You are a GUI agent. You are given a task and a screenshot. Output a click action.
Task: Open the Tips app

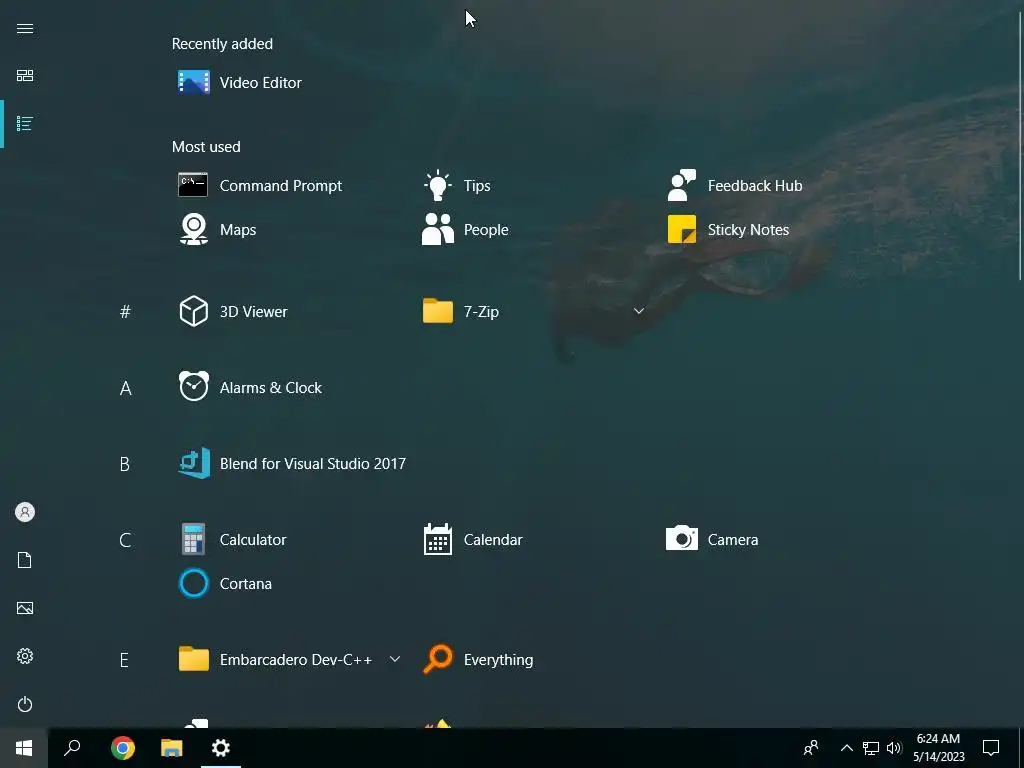coord(457,185)
